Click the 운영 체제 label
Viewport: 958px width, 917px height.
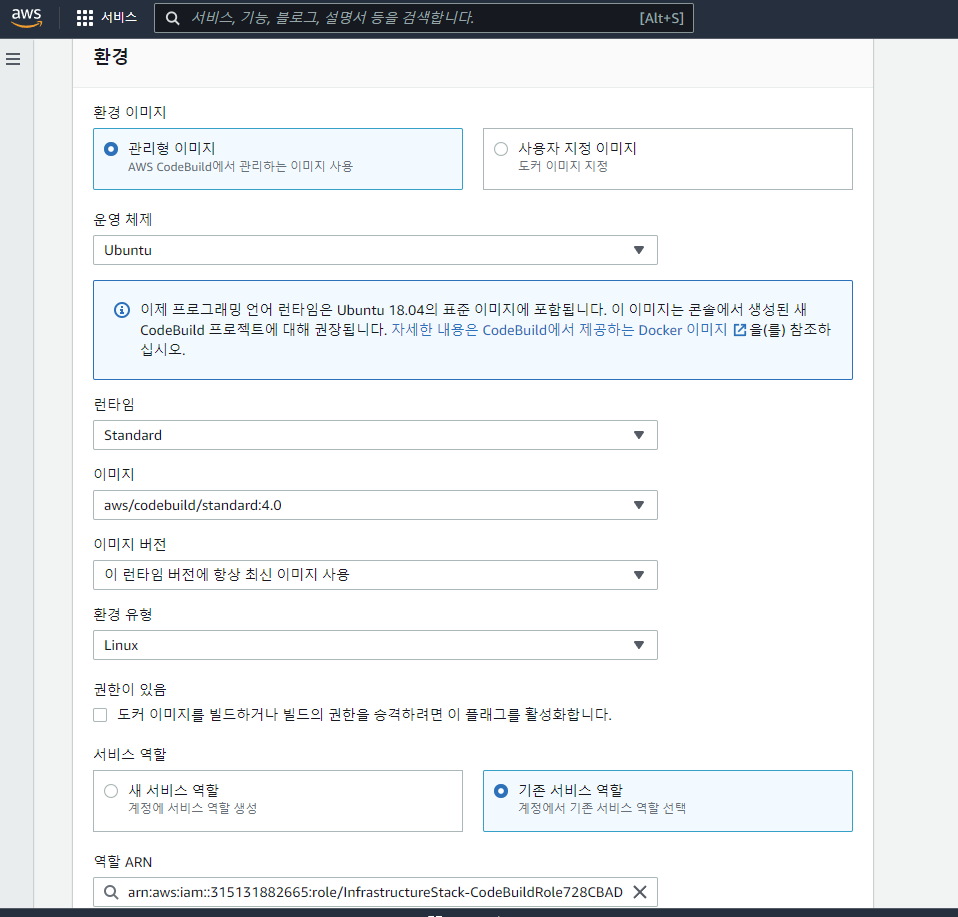[x=123, y=219]
